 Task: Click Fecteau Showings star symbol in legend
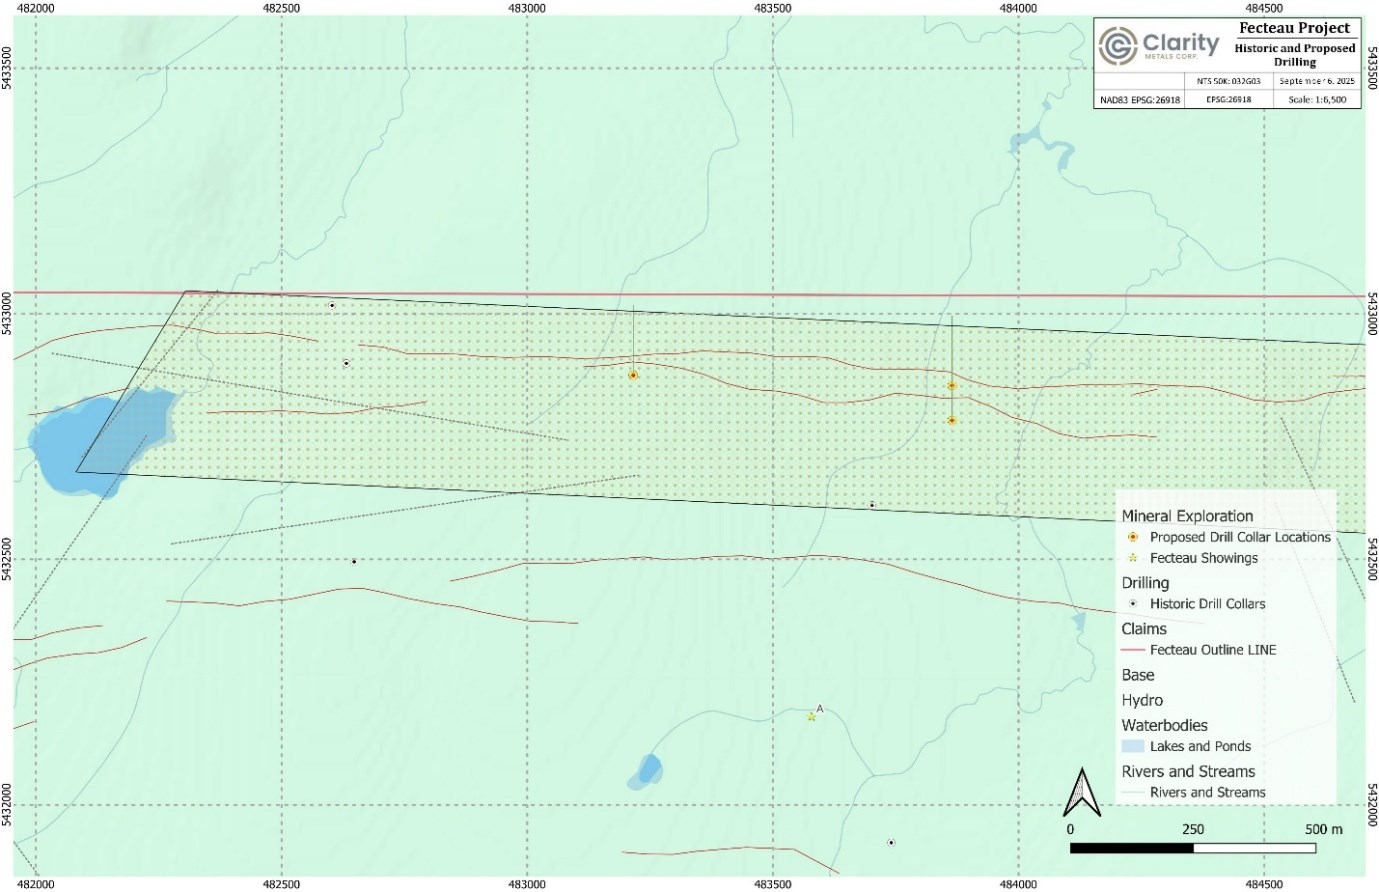tap(1133, 558)
